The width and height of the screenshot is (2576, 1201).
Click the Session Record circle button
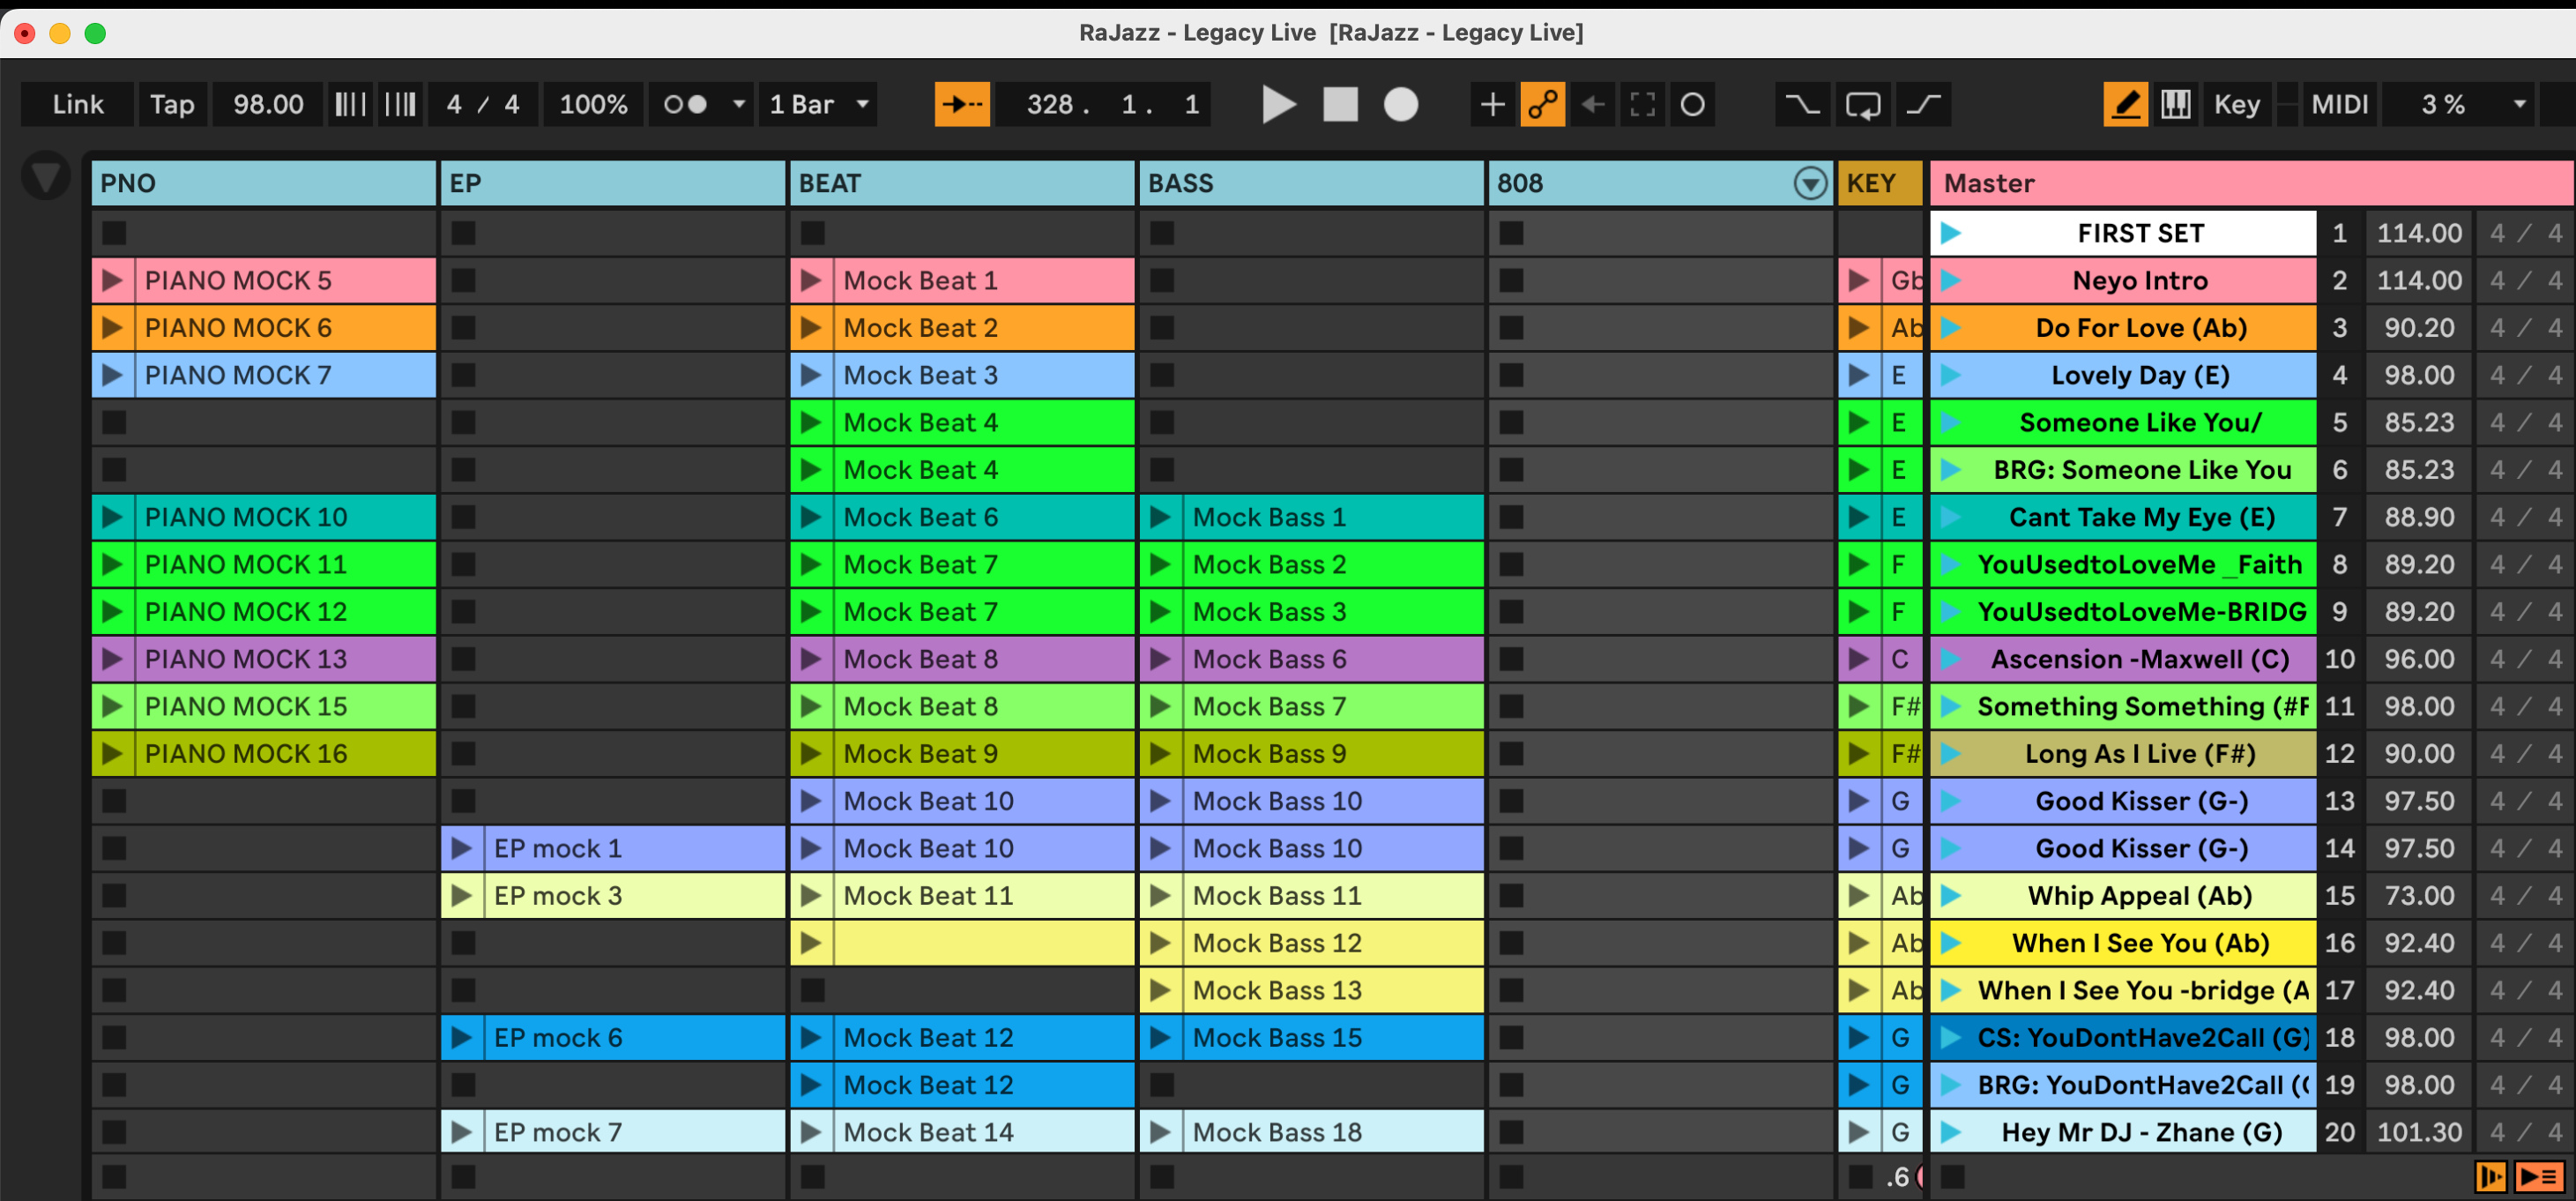click(1693, 105)
